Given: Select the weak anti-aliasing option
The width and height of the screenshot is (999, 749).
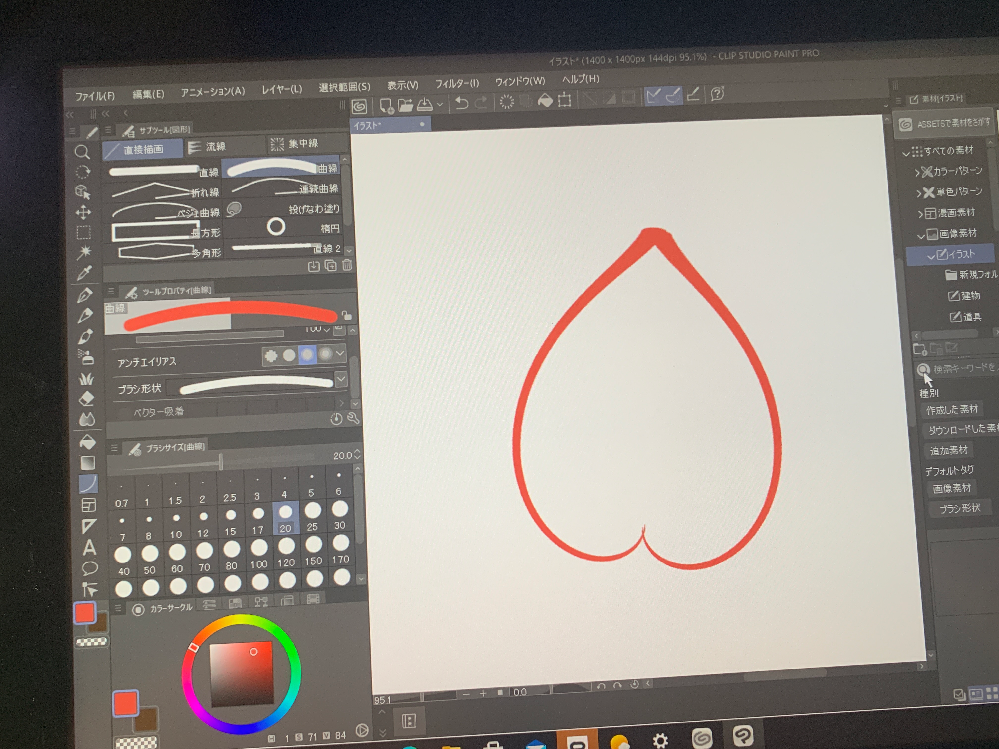Looking at the screenshot, I should 289,355.
